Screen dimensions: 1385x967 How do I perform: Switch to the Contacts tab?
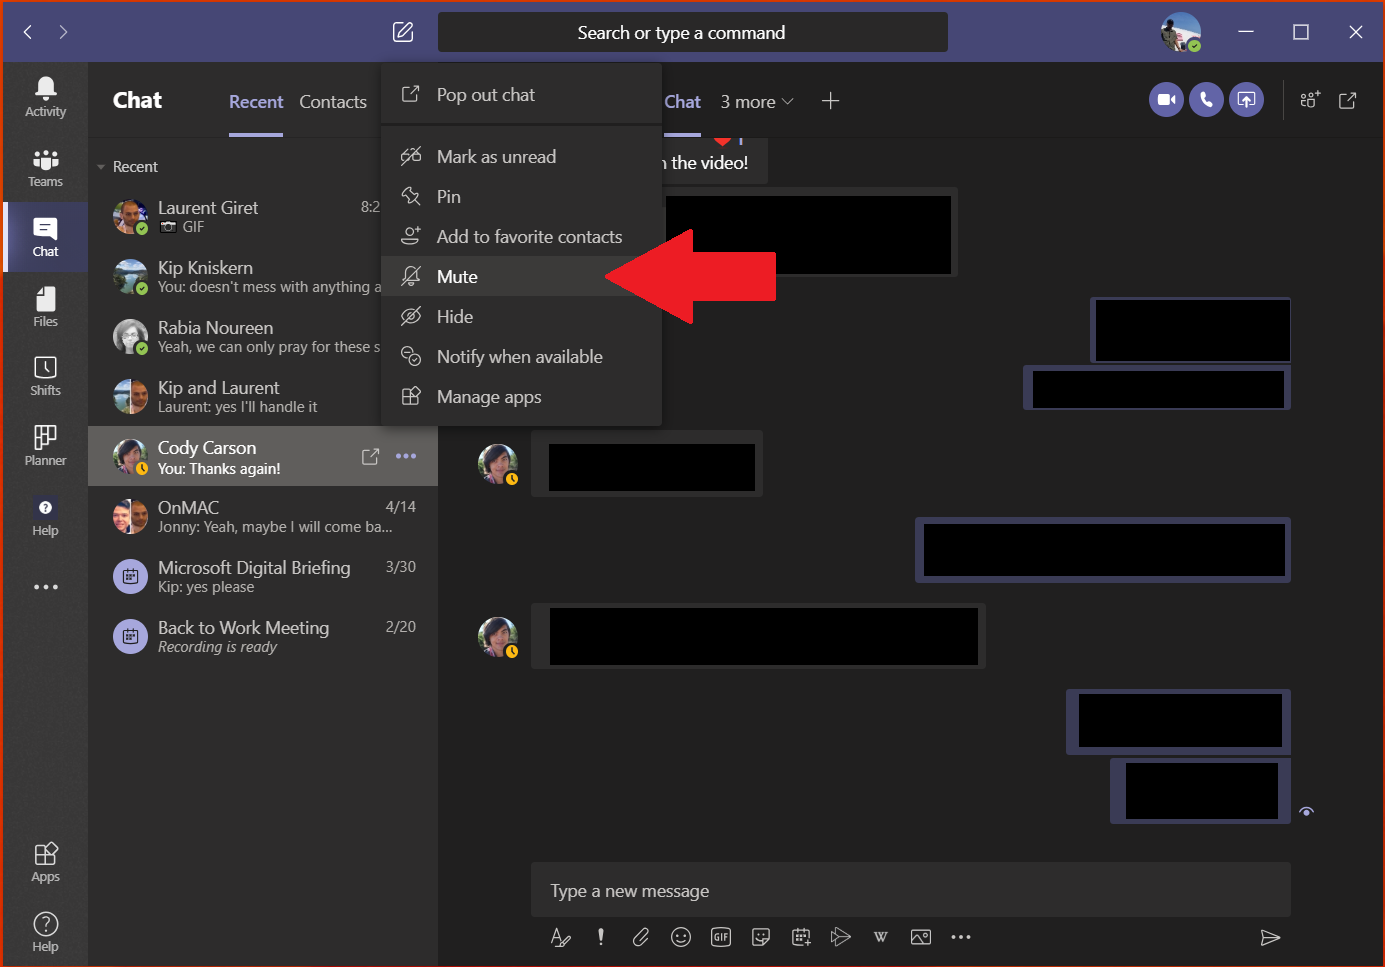[333, 102]
